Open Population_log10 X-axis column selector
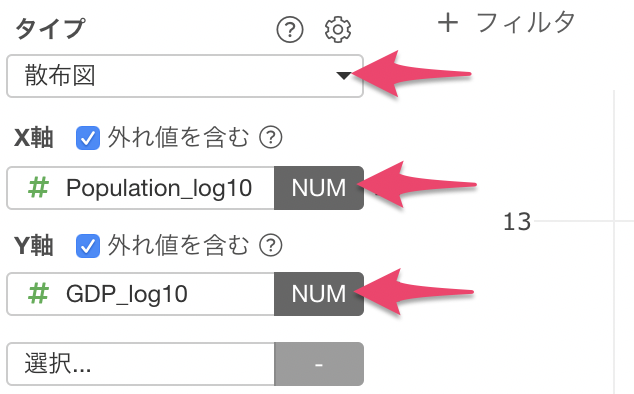 [x=141, y=188]
